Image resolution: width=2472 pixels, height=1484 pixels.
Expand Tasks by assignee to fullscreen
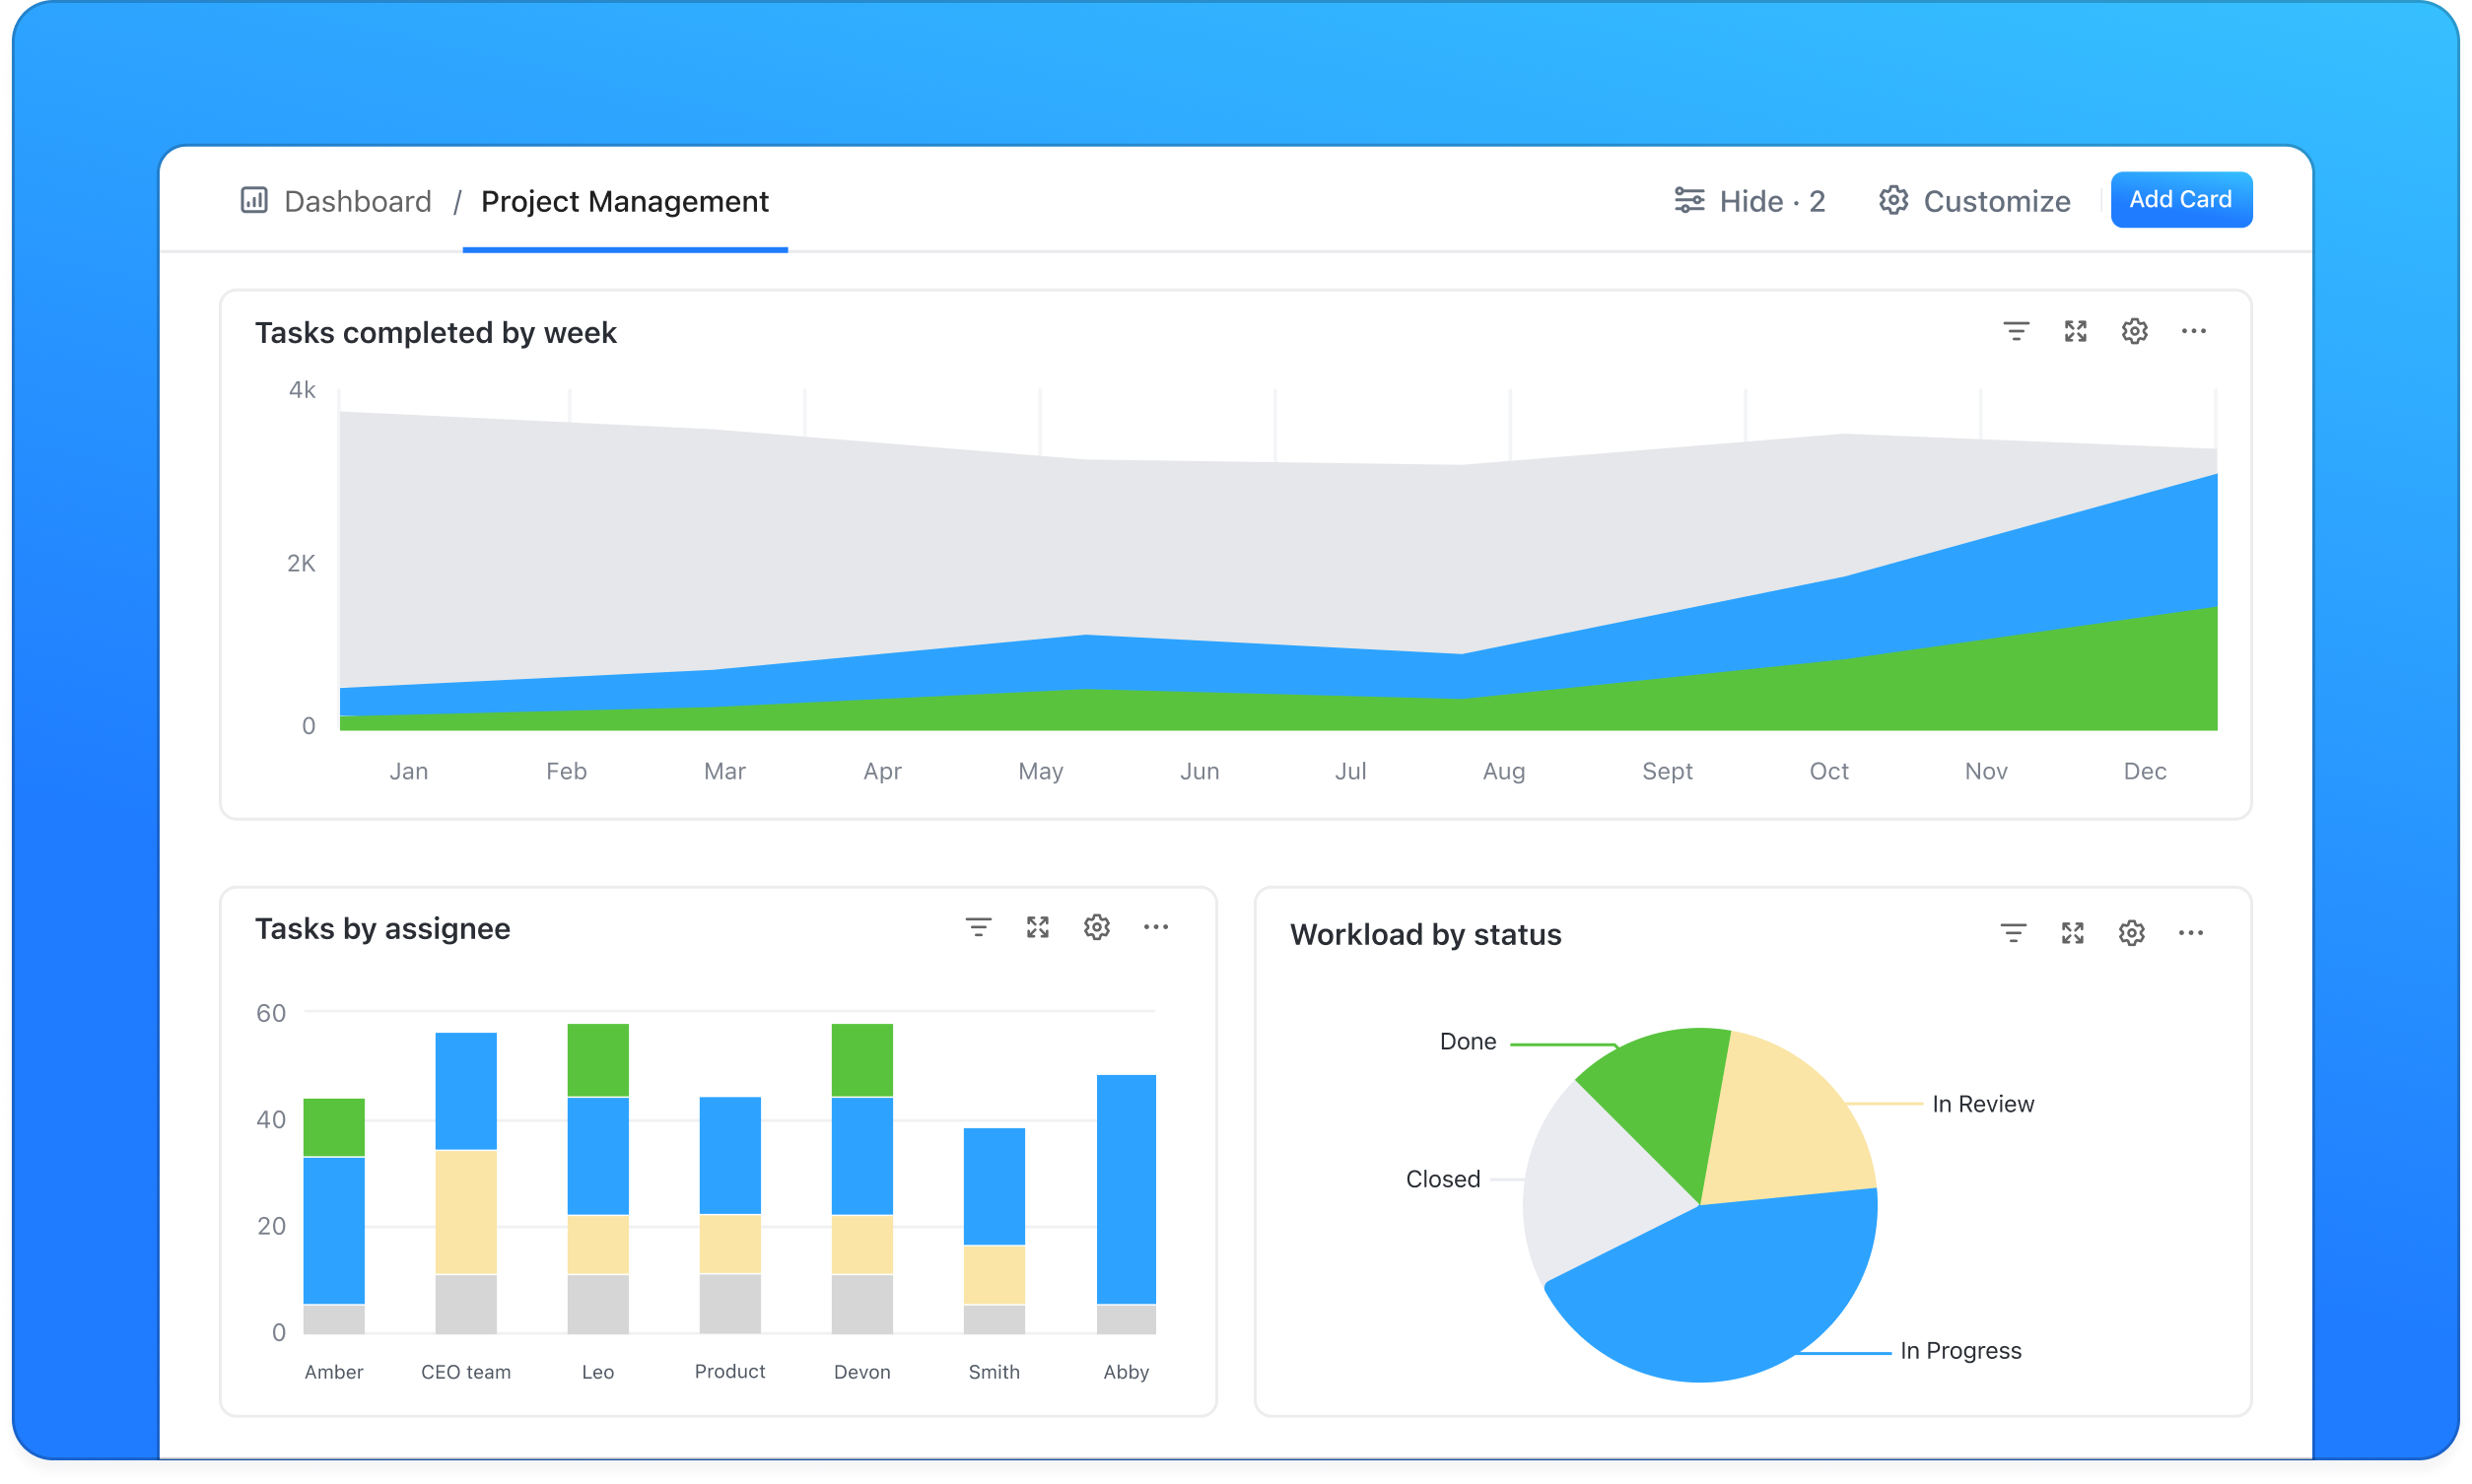pos(1037,927)
